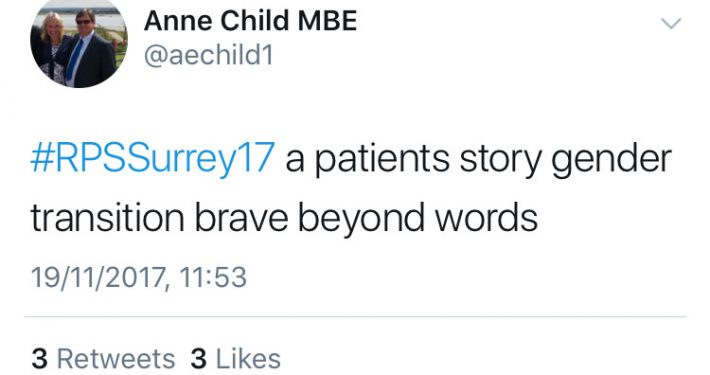Click the phrase 'a patients story gender'
Image resolution: width=710 pixels, height=375 pixels.
pos(478,160)
